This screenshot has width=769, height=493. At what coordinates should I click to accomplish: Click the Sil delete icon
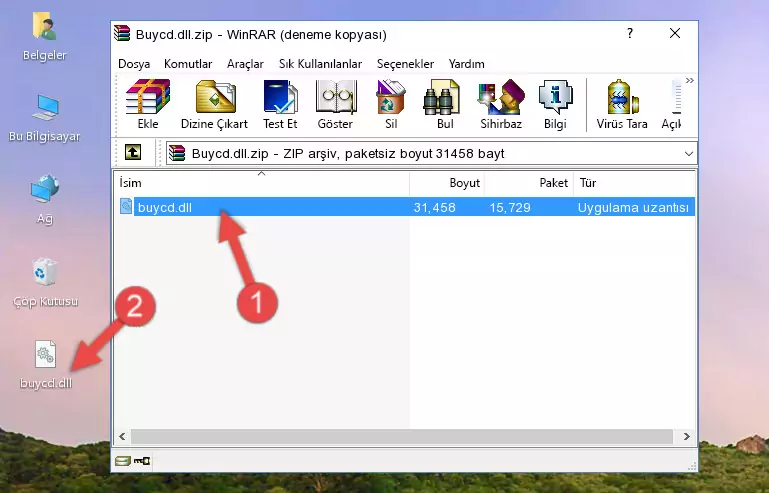[391, 104]
